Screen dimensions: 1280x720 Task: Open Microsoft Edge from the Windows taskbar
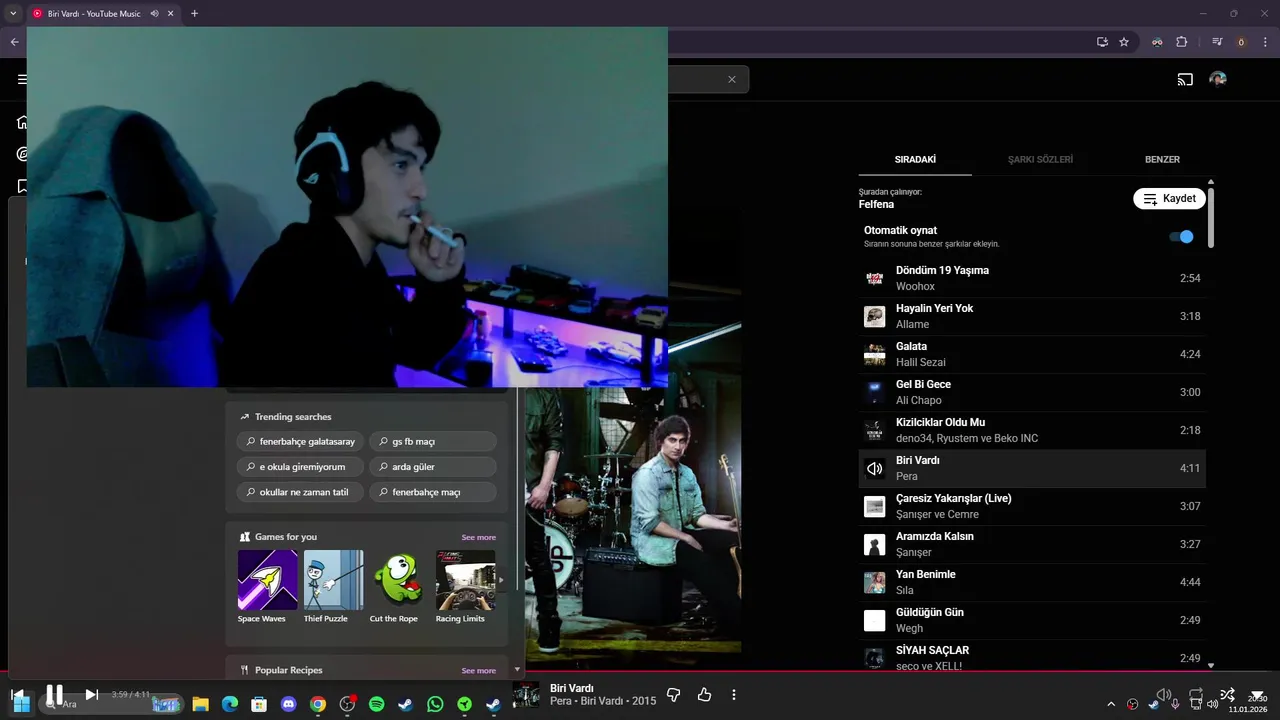(230, 704)
